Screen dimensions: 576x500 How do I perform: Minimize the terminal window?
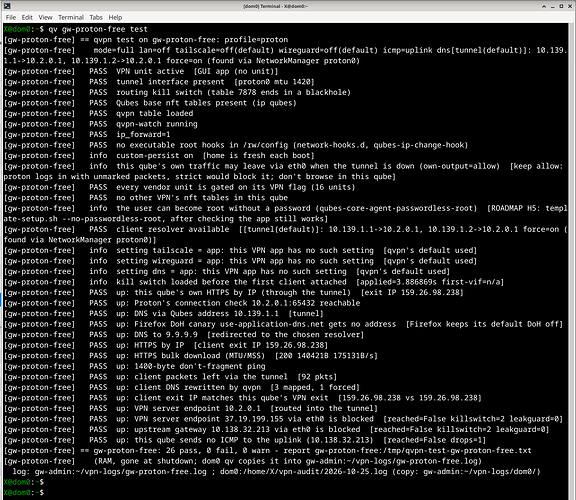[x=552, y=6]
